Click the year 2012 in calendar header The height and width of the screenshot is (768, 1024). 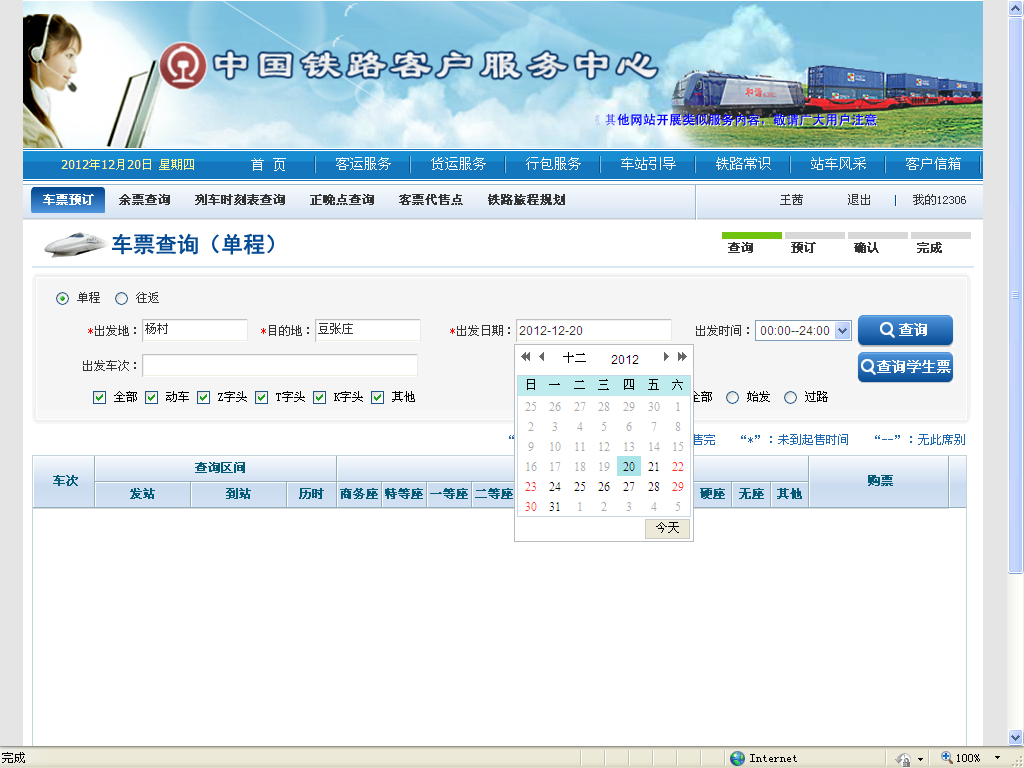point(625,359)
